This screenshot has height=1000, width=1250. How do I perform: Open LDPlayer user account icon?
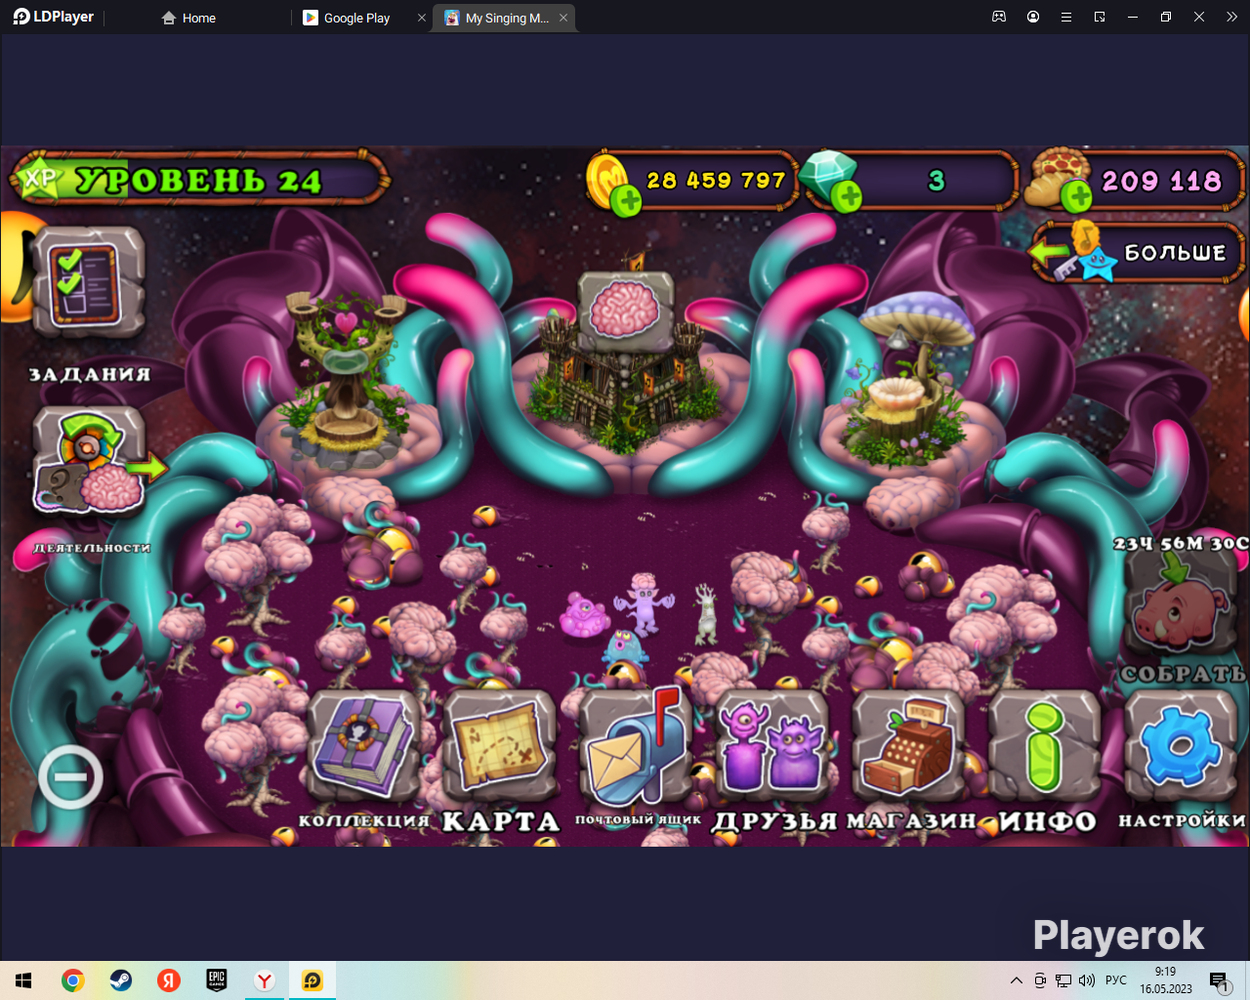tap(1033, 17)
